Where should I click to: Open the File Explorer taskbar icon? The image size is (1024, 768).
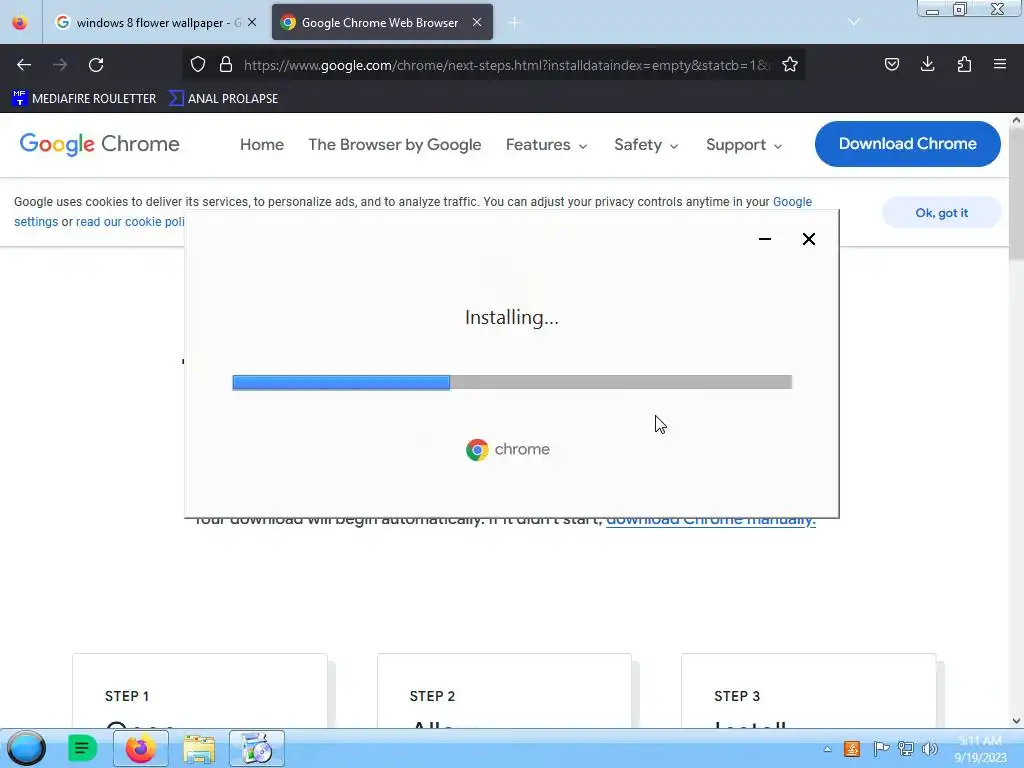[x=199, y=748]
